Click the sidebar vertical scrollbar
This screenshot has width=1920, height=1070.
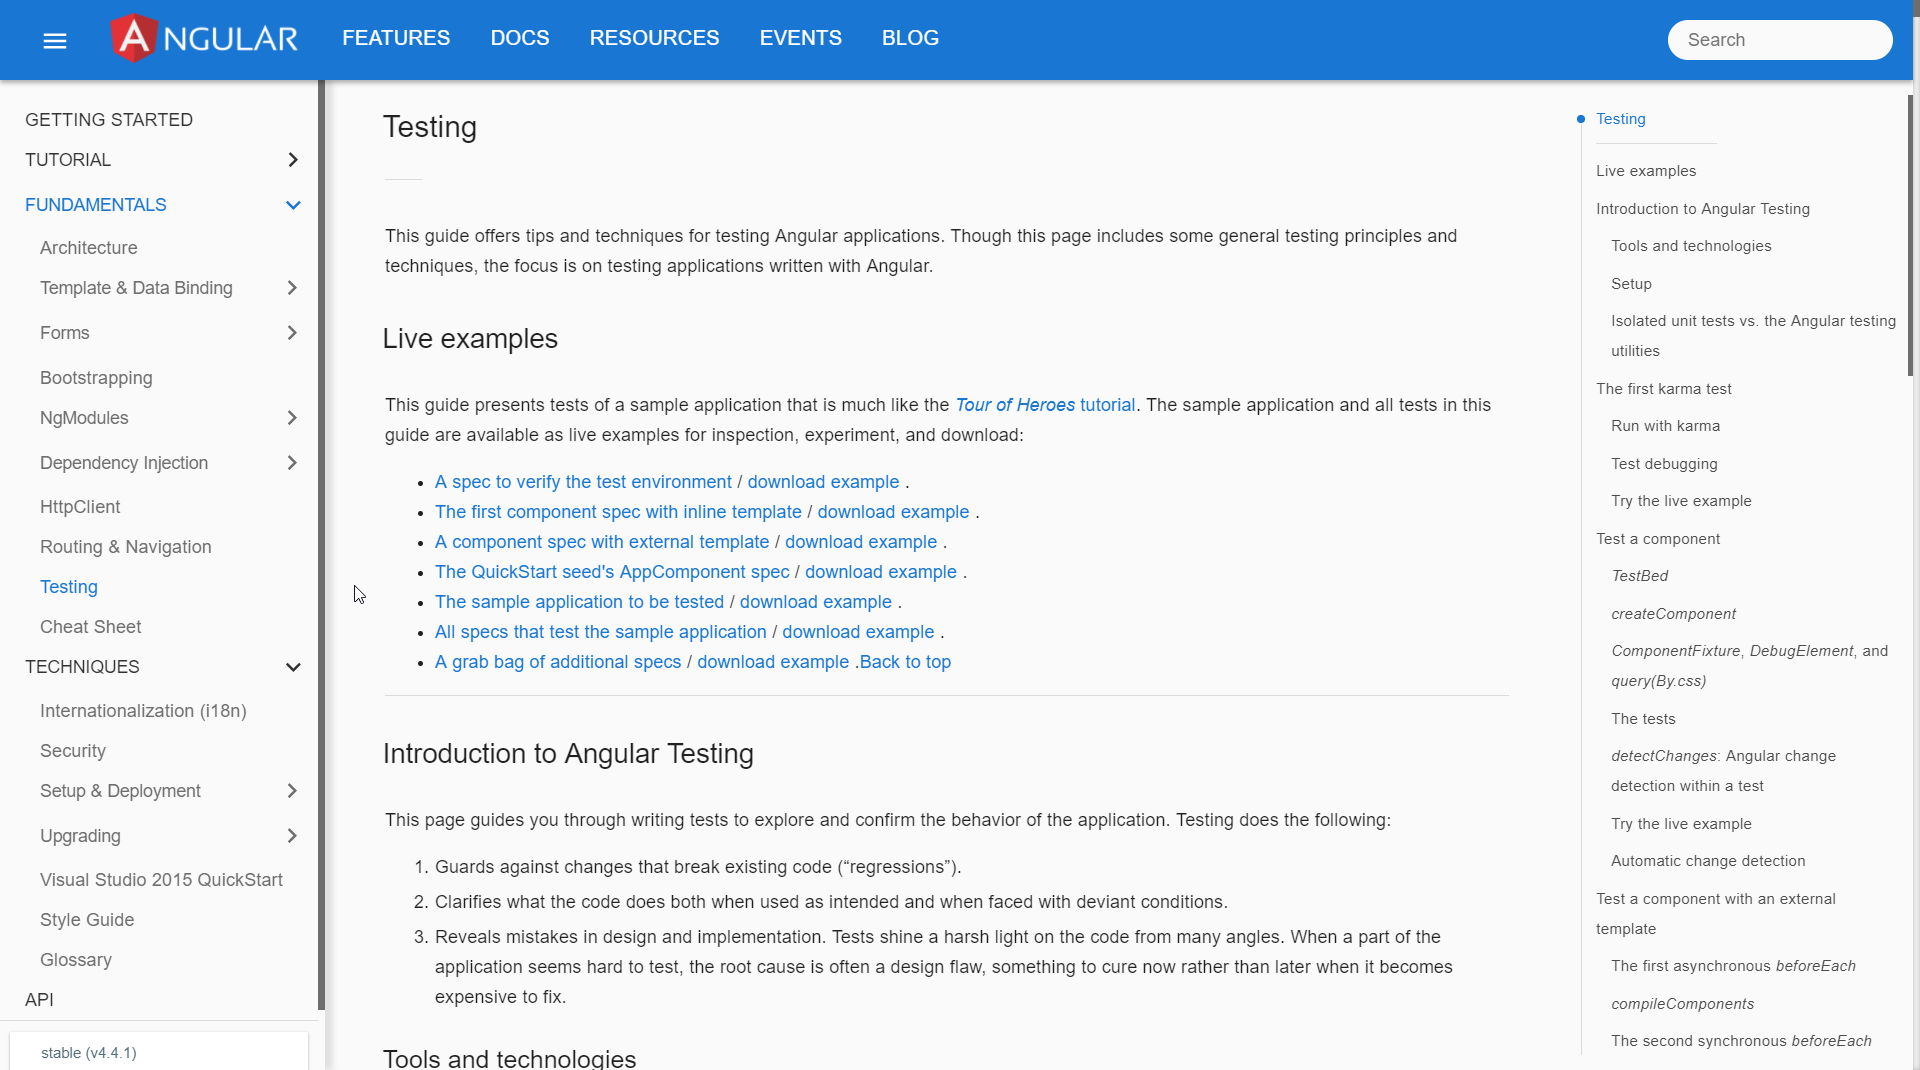pos(321,545)
